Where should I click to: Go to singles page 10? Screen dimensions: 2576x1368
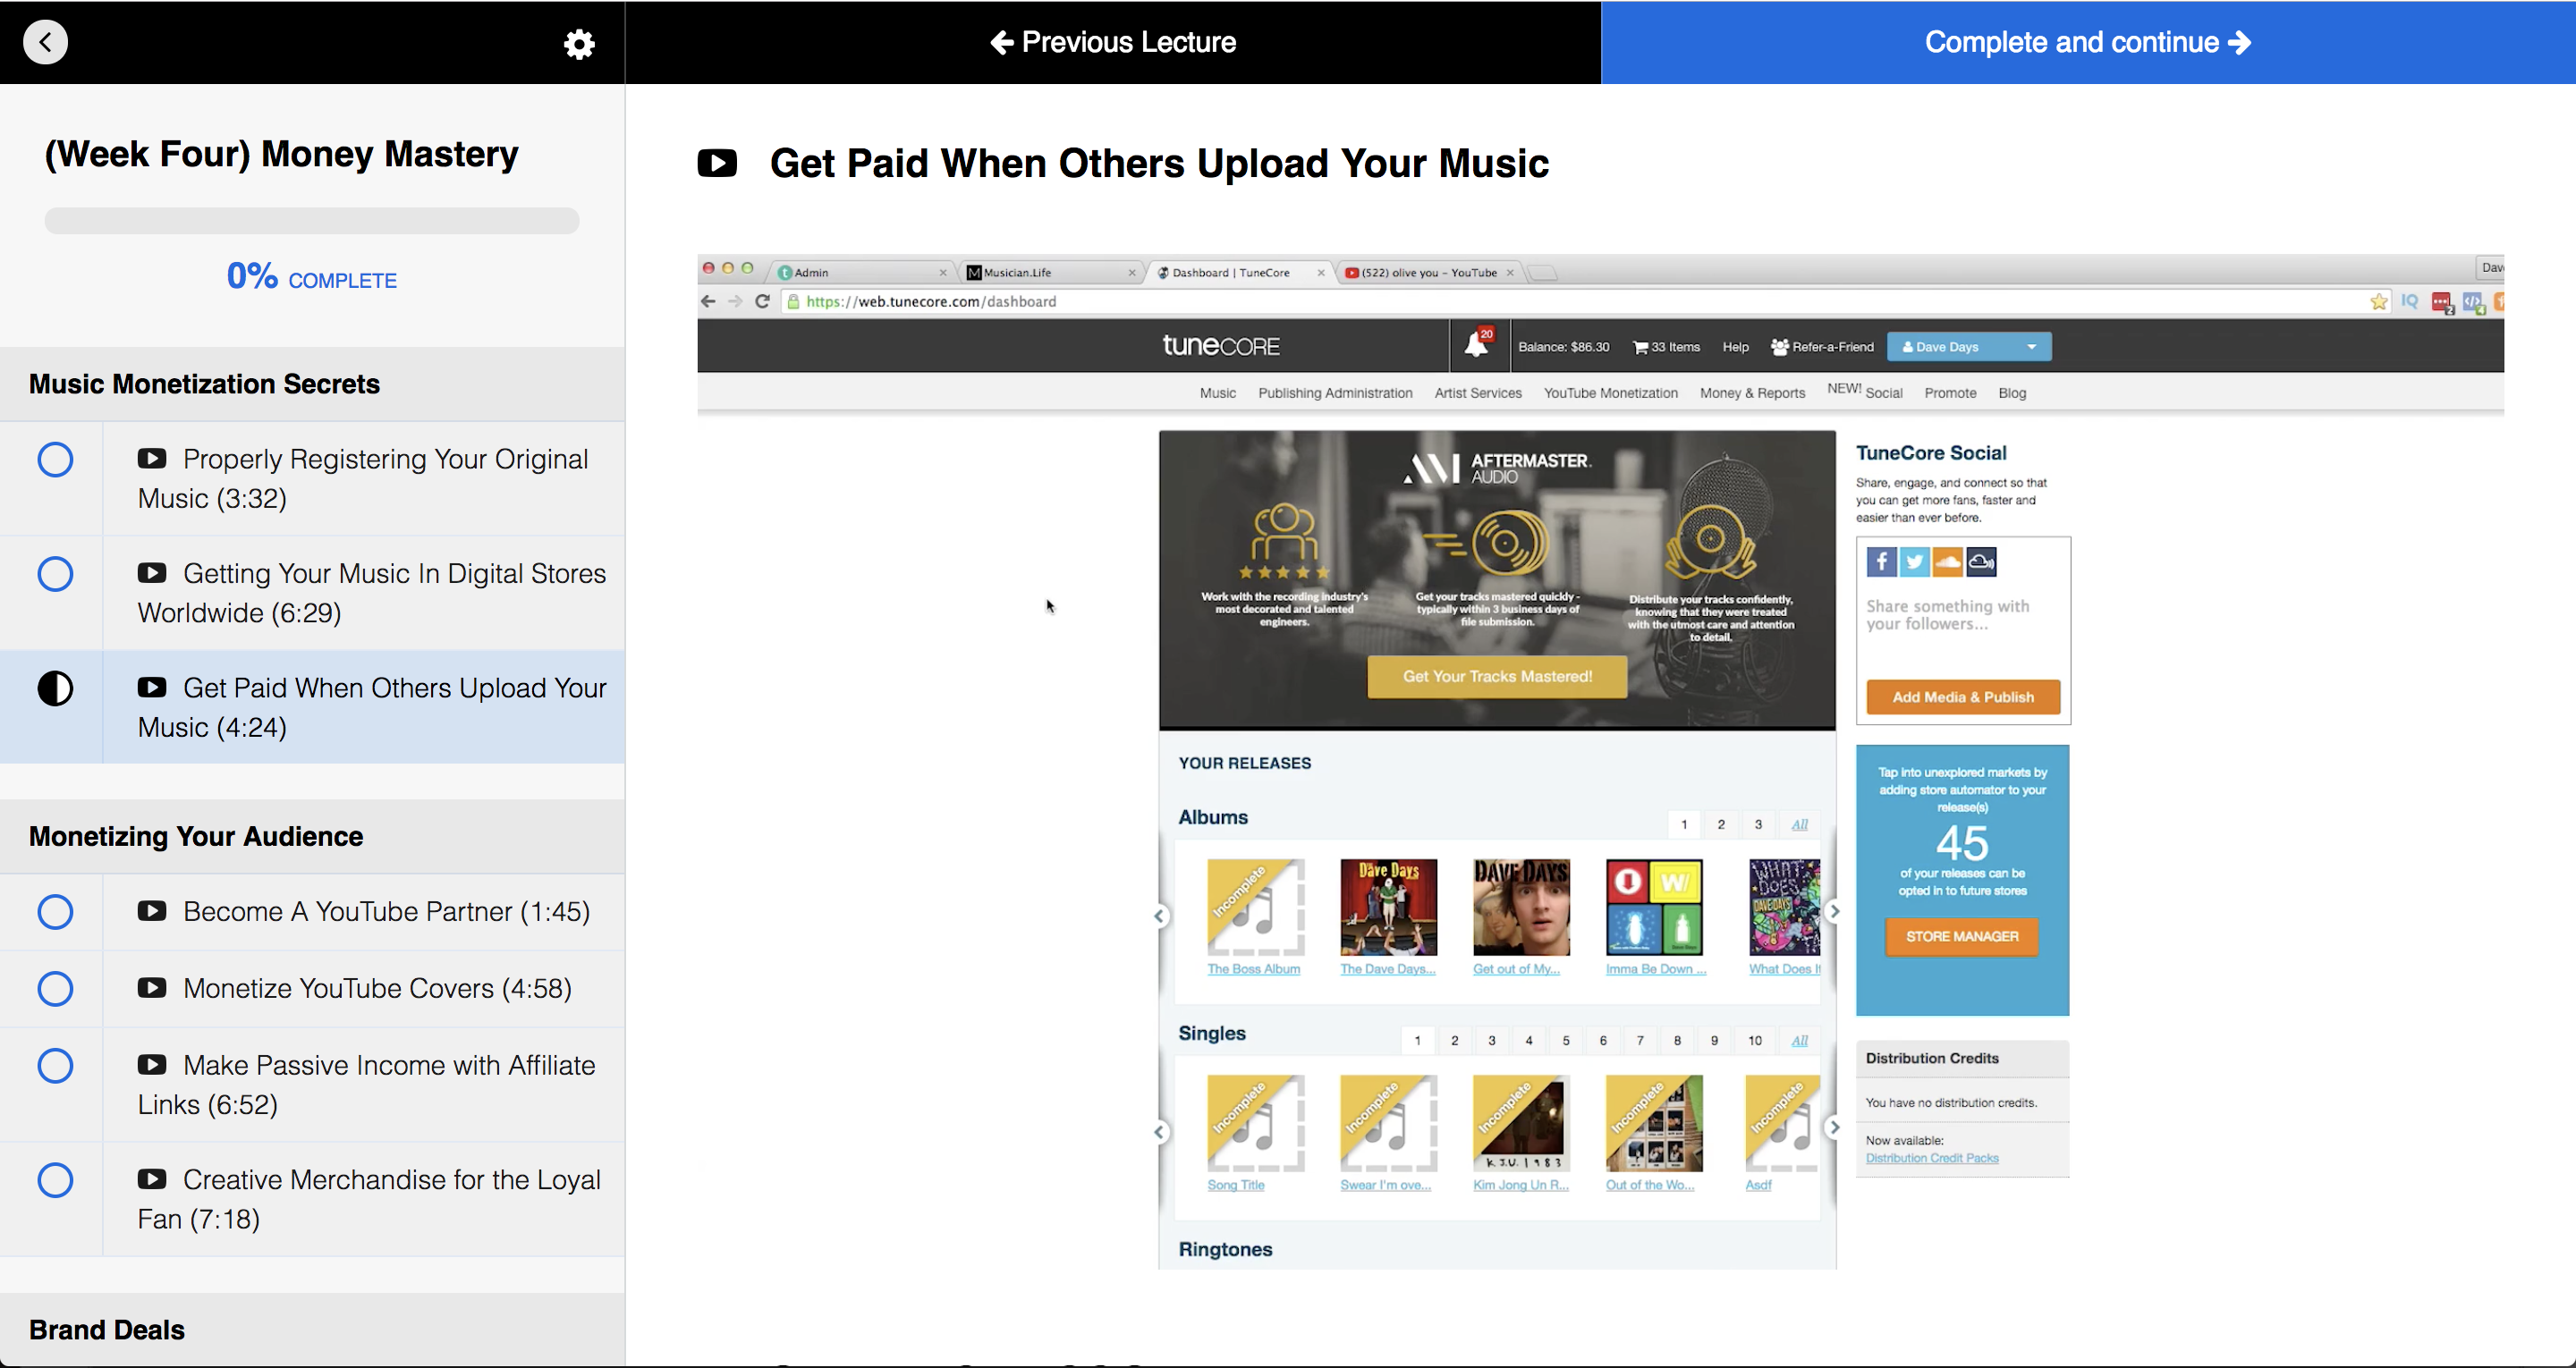tap(1754, 1040)
